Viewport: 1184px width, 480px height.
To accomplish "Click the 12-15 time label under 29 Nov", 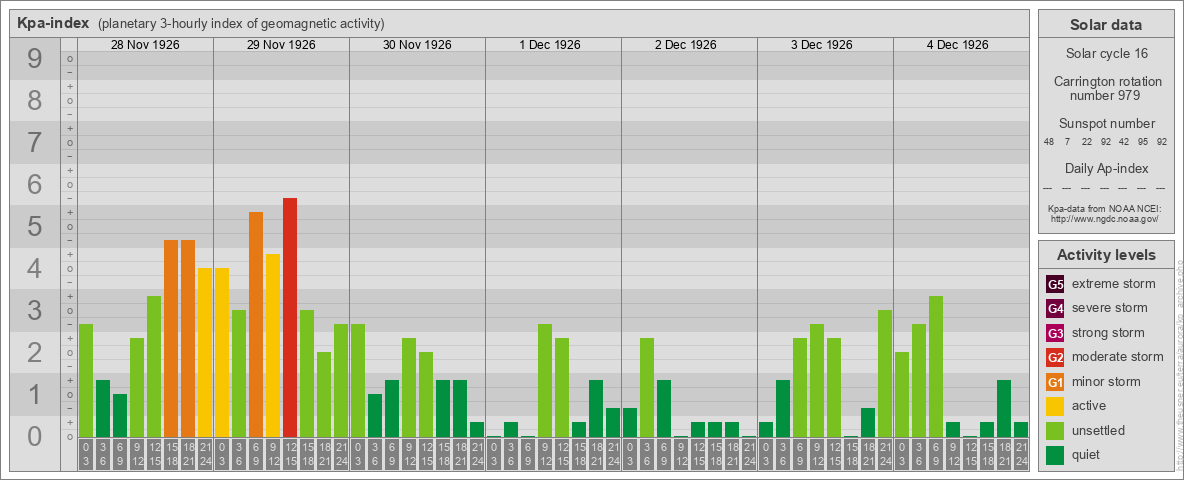I will pos(290,456).
